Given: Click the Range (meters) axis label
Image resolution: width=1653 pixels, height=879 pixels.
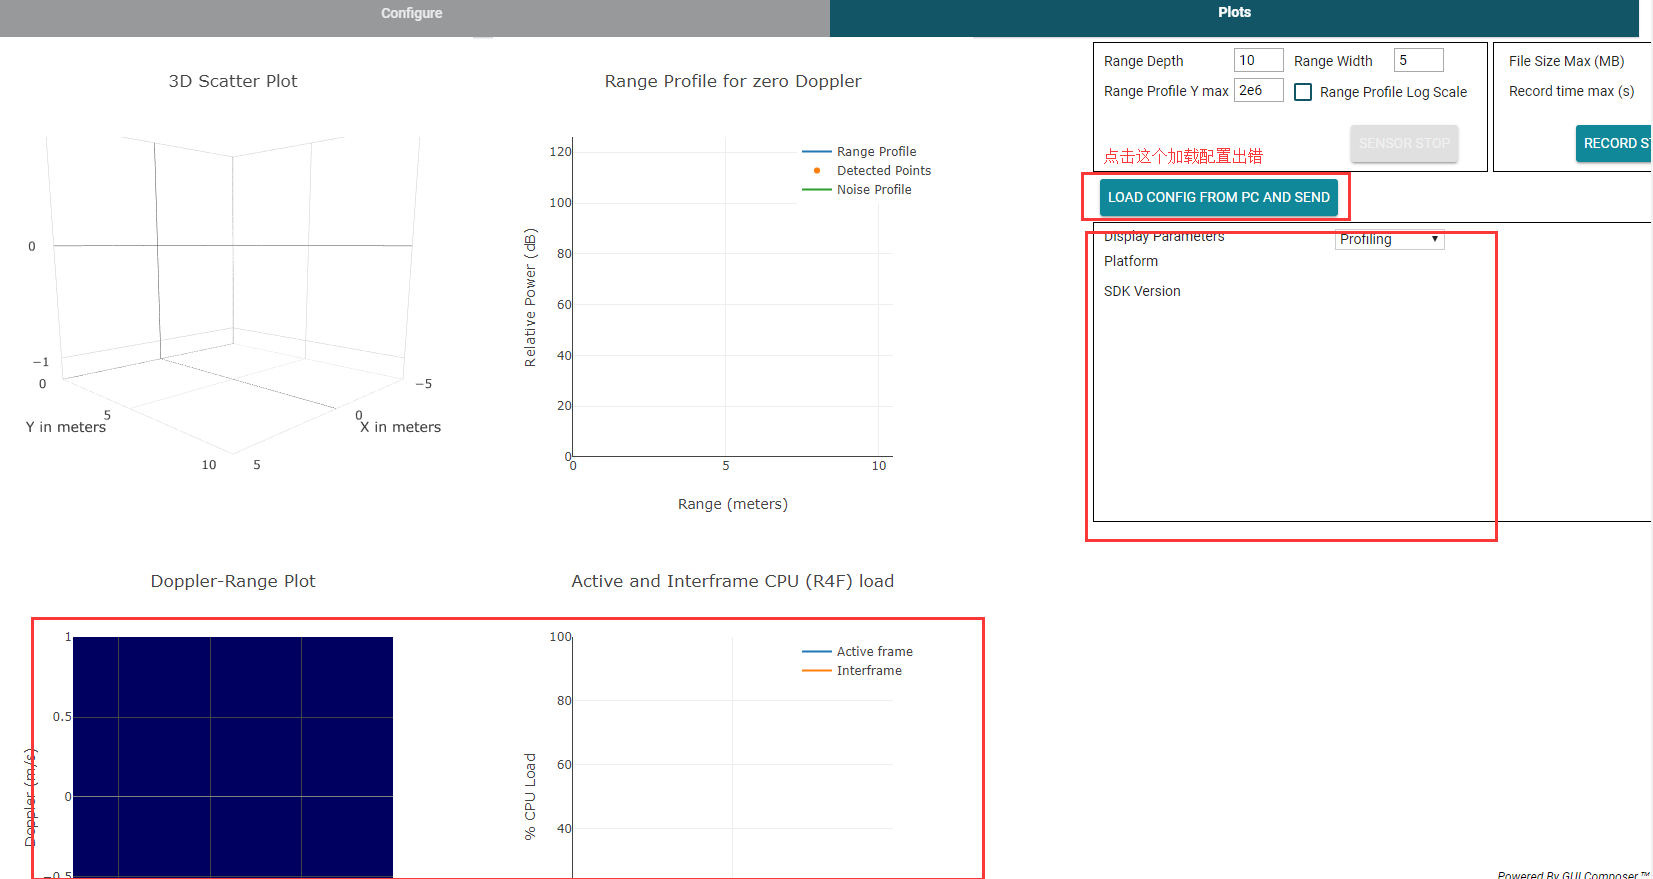Looking at the screenshot, I should pyautogui.click(x=733, y=504).
